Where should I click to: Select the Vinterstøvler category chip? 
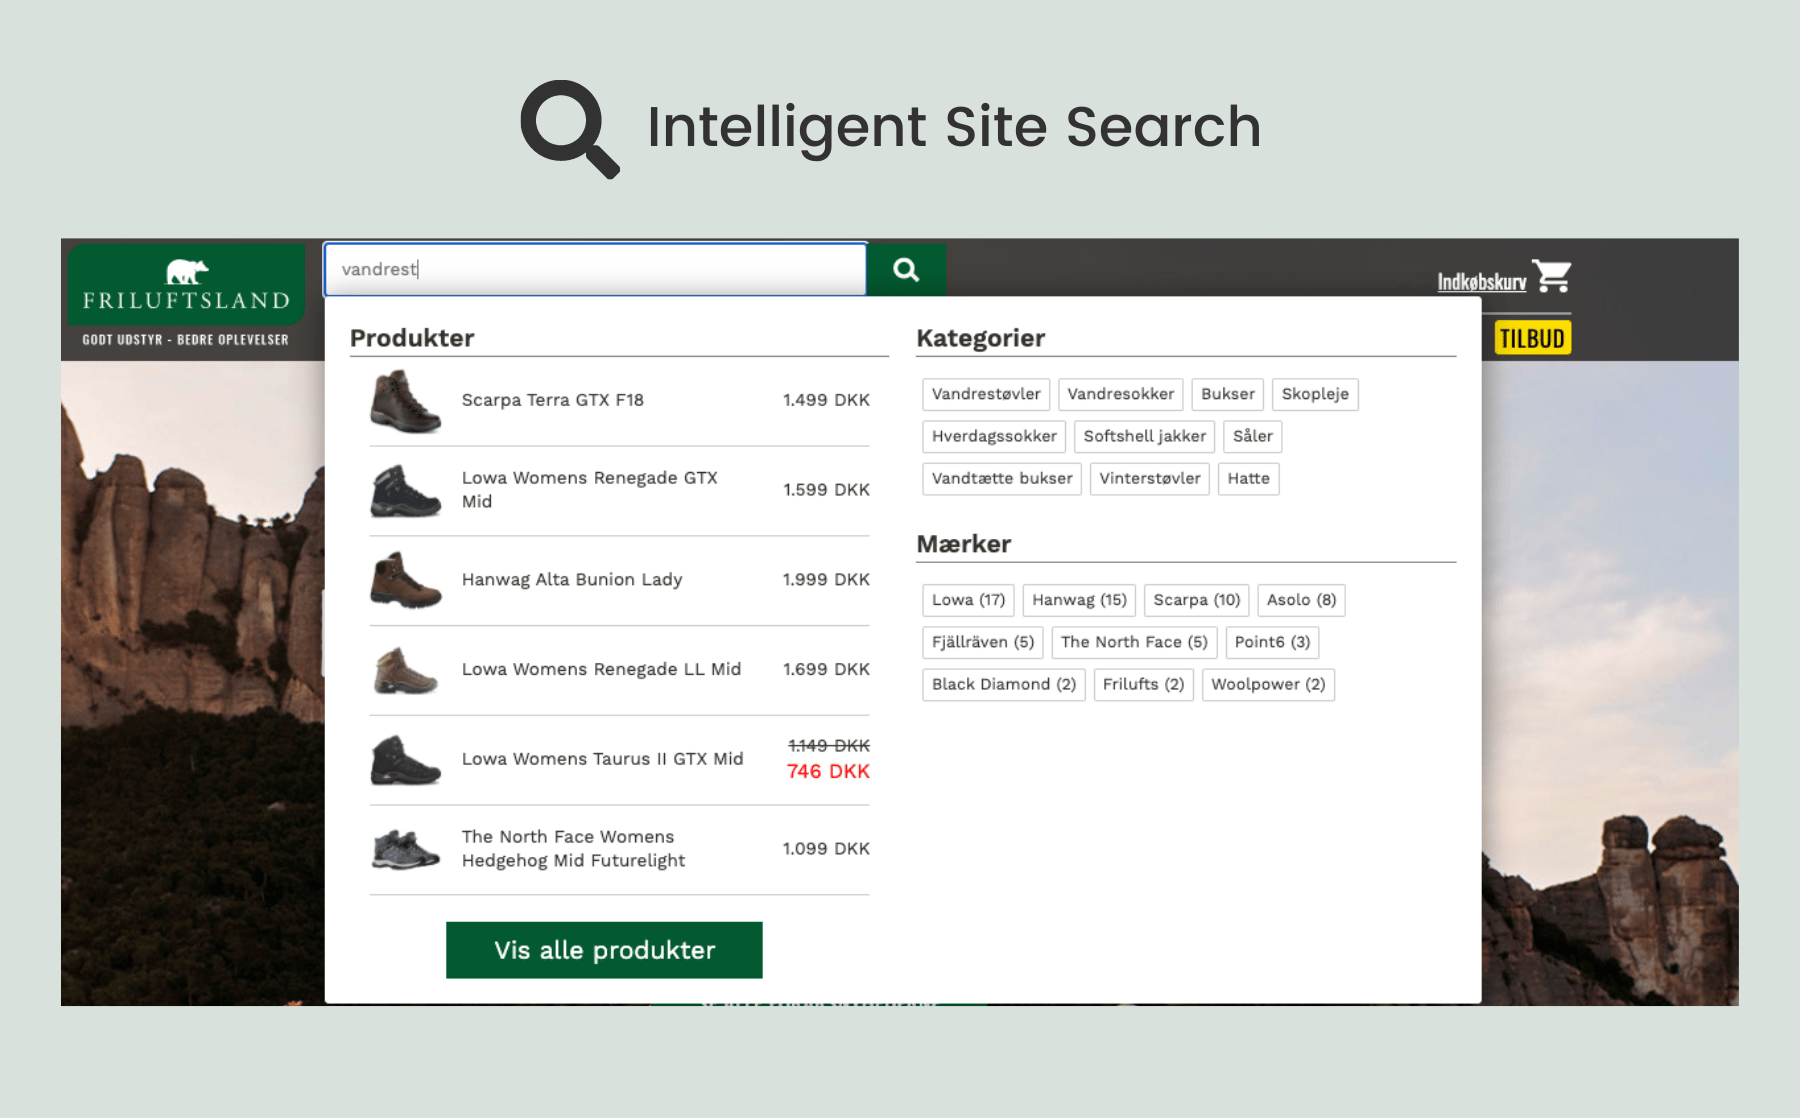pos(1149,478)
